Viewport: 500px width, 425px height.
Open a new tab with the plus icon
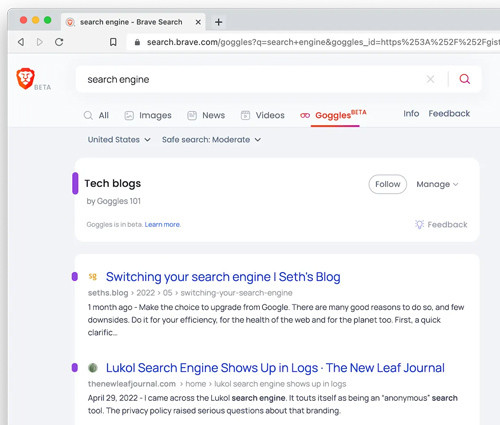click(x=219, y=22)
